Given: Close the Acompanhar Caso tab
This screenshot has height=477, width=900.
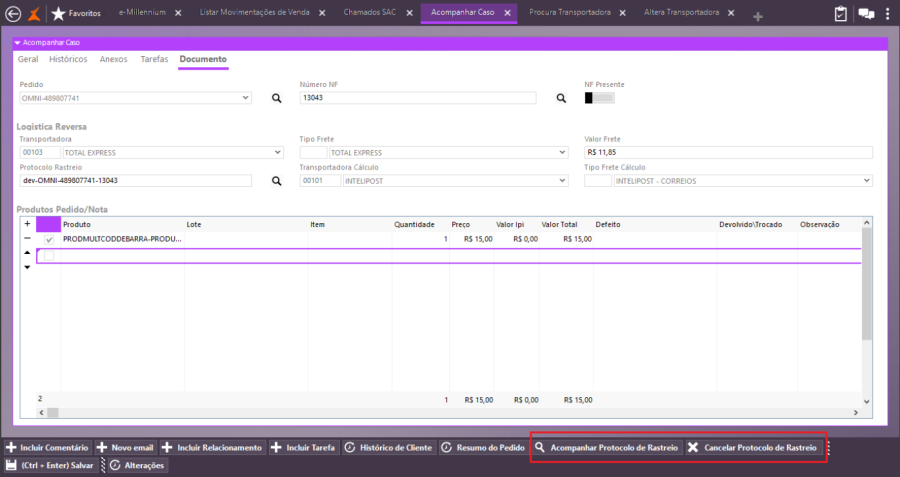Looking at the screenshot, I should [508, 13].
